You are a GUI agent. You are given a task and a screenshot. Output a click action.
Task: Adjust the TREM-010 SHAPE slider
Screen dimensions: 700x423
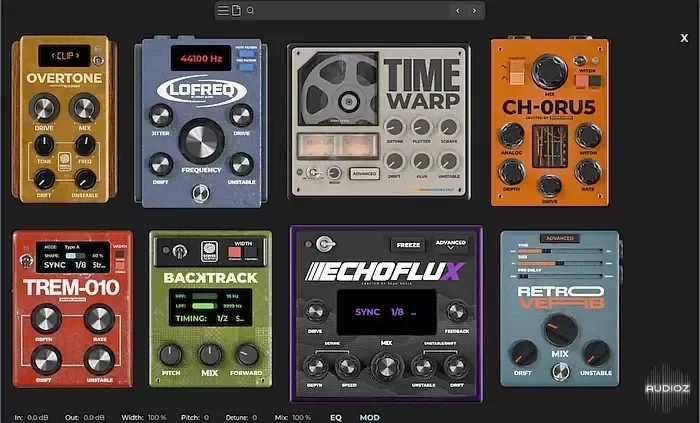[x=75, y=256]
